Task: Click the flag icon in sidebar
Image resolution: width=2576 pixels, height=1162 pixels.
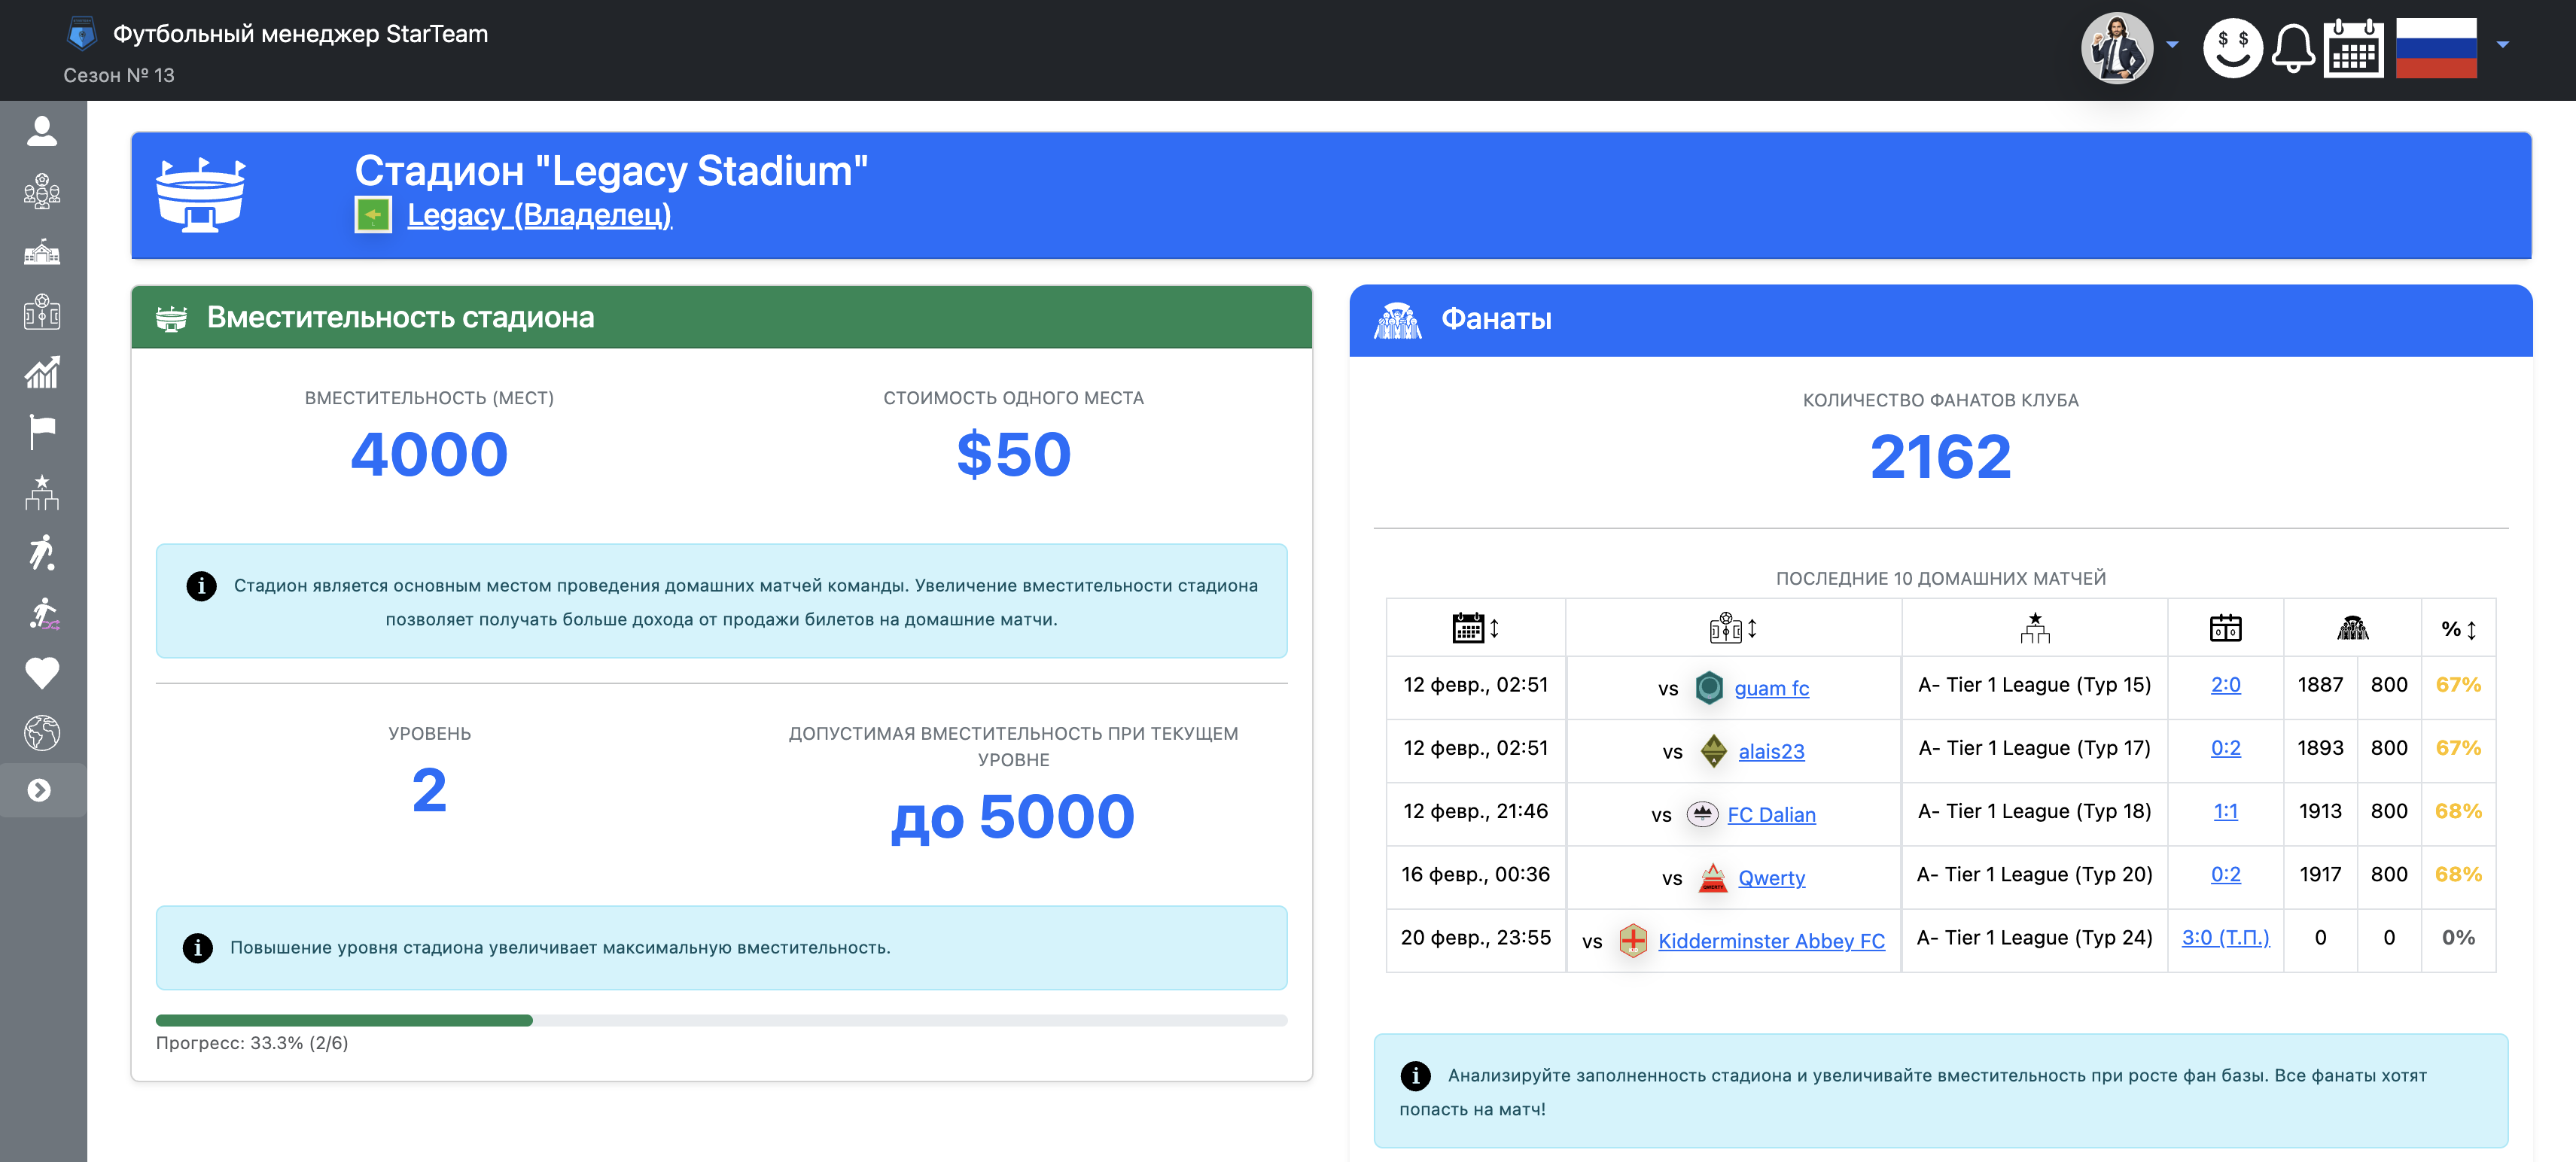Action: coord(42,432)
